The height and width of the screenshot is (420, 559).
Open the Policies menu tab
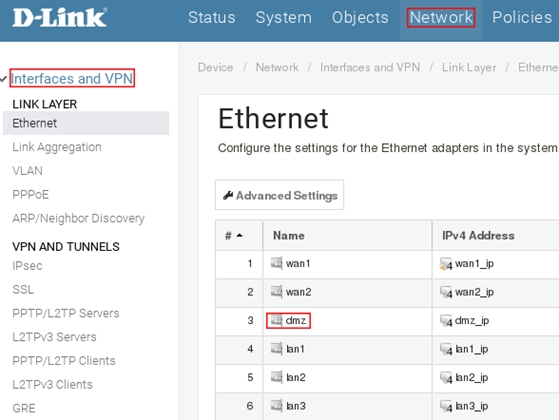[522, 17]
